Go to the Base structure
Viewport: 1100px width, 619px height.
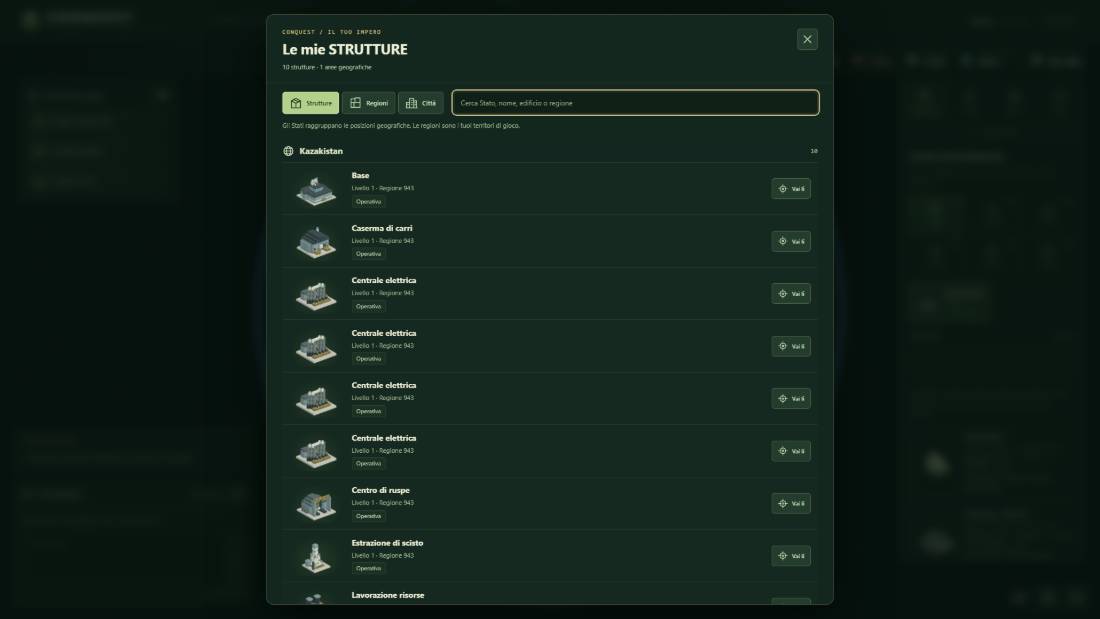791,189
